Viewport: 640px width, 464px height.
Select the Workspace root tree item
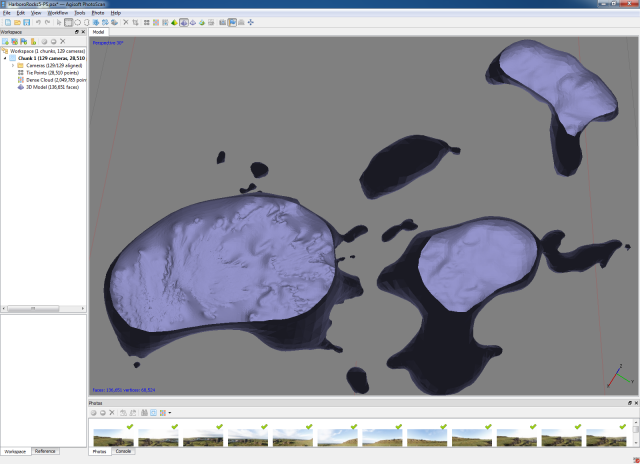click(x=43, y=51)
